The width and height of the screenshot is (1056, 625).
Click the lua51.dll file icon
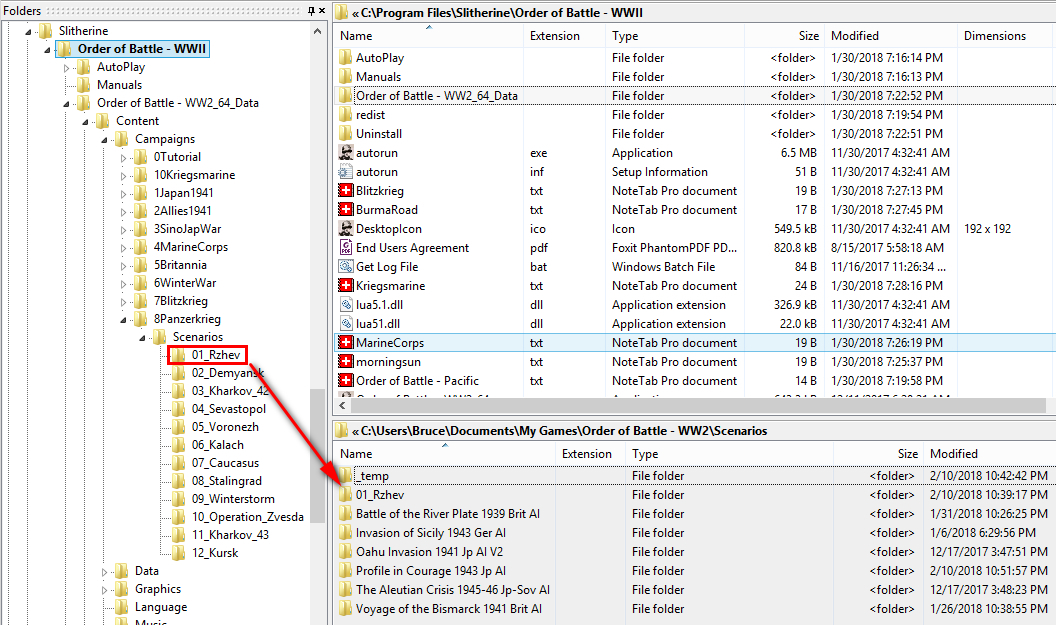click(345, 323)
